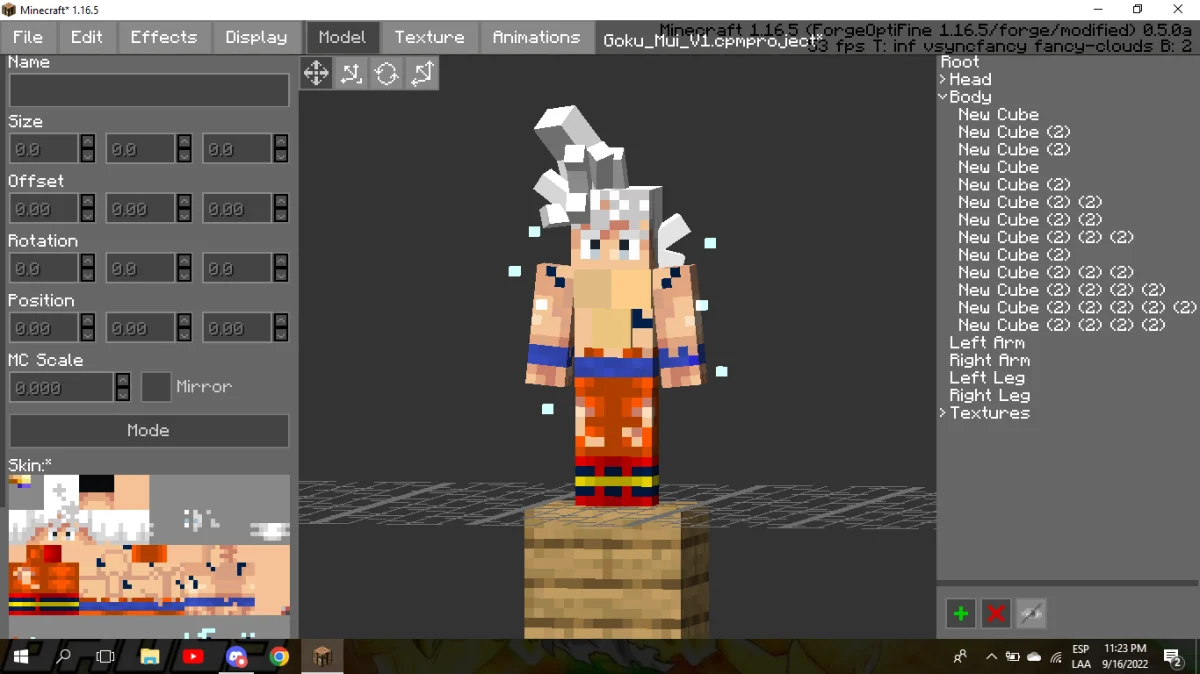Decrease the Rotation X value with down arrow
This screenshot has height=674, width=1200.
pos(88,276)
